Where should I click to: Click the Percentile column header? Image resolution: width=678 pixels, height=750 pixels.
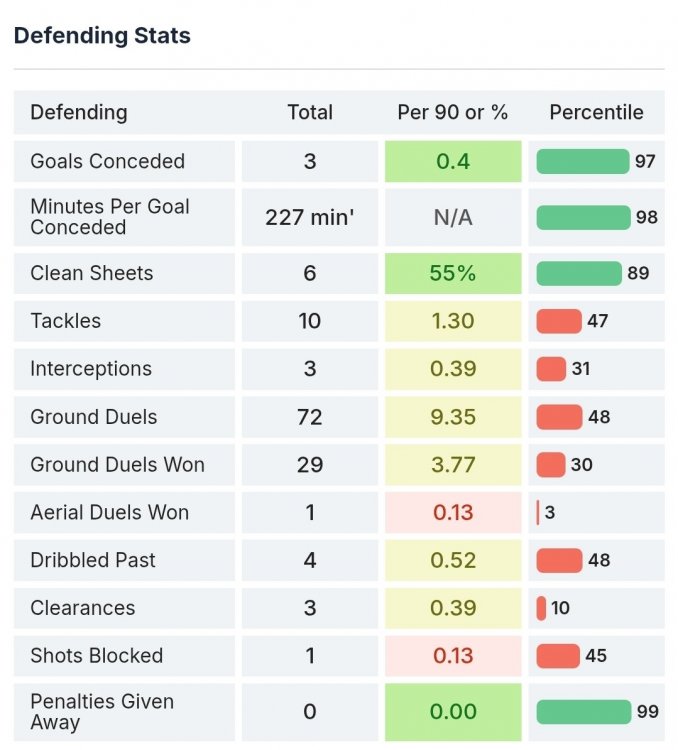click(x=596, y=112)
